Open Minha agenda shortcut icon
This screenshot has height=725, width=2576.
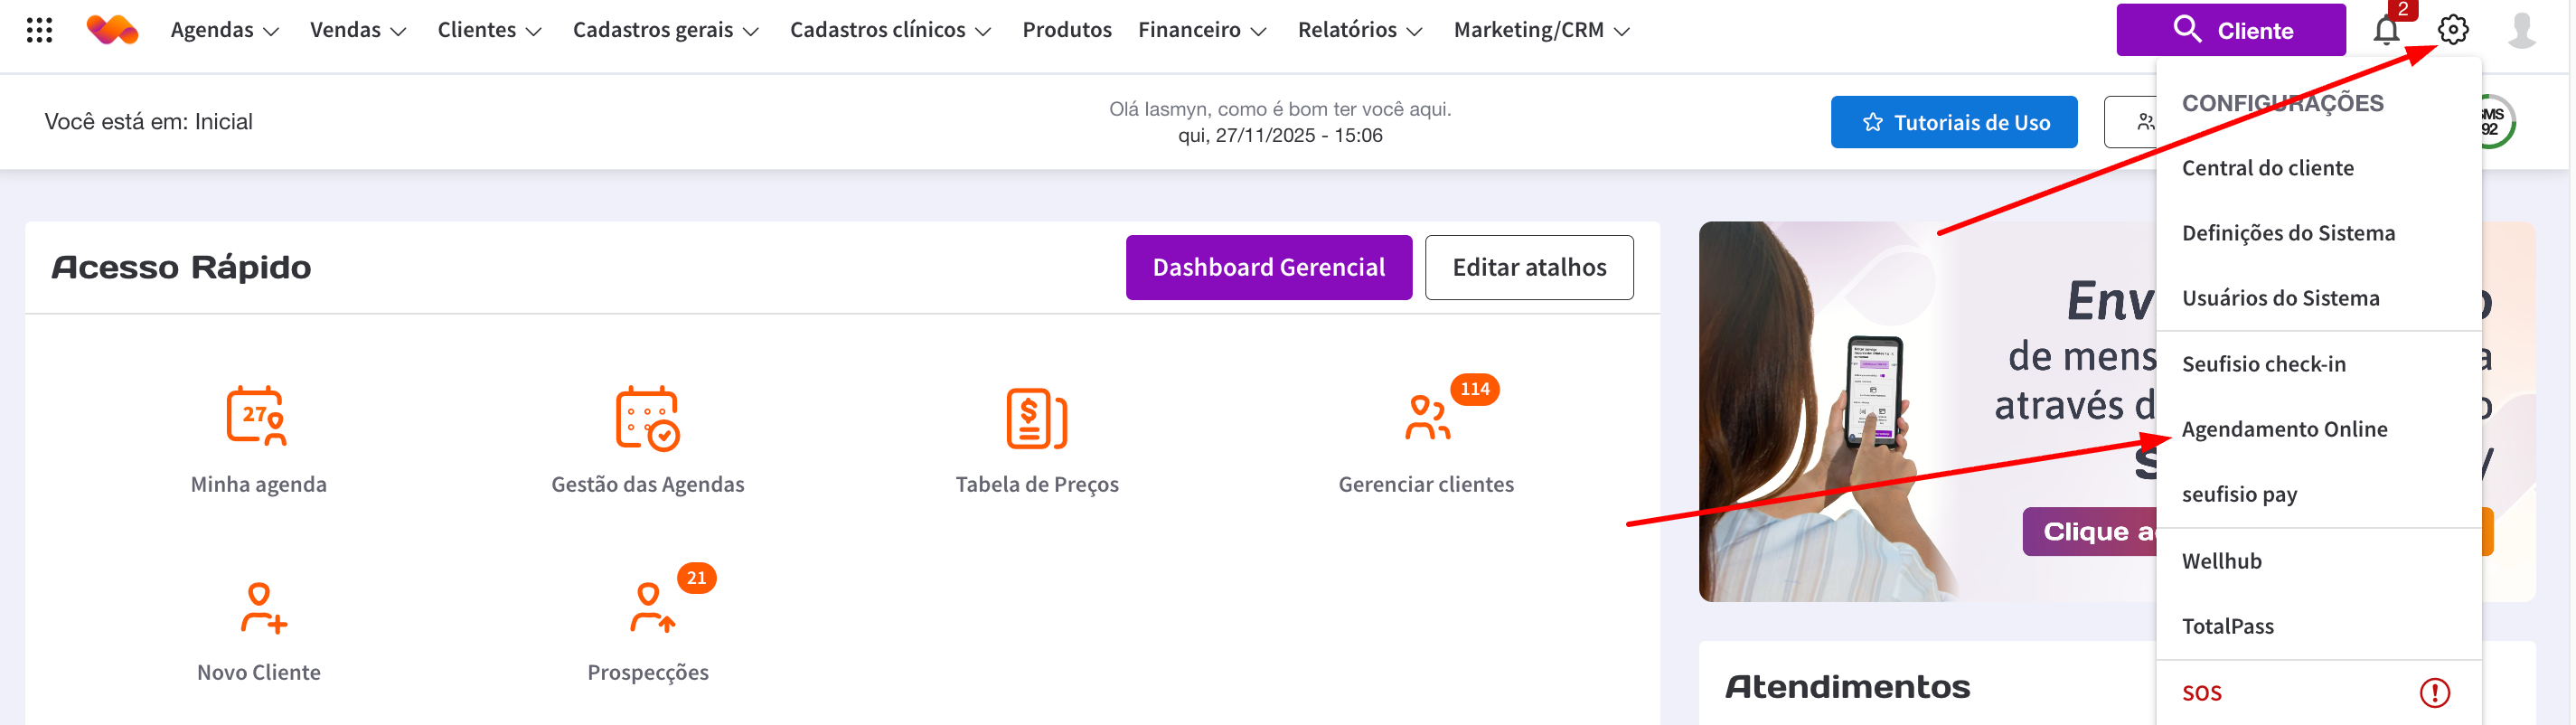[x=257, y=416]
